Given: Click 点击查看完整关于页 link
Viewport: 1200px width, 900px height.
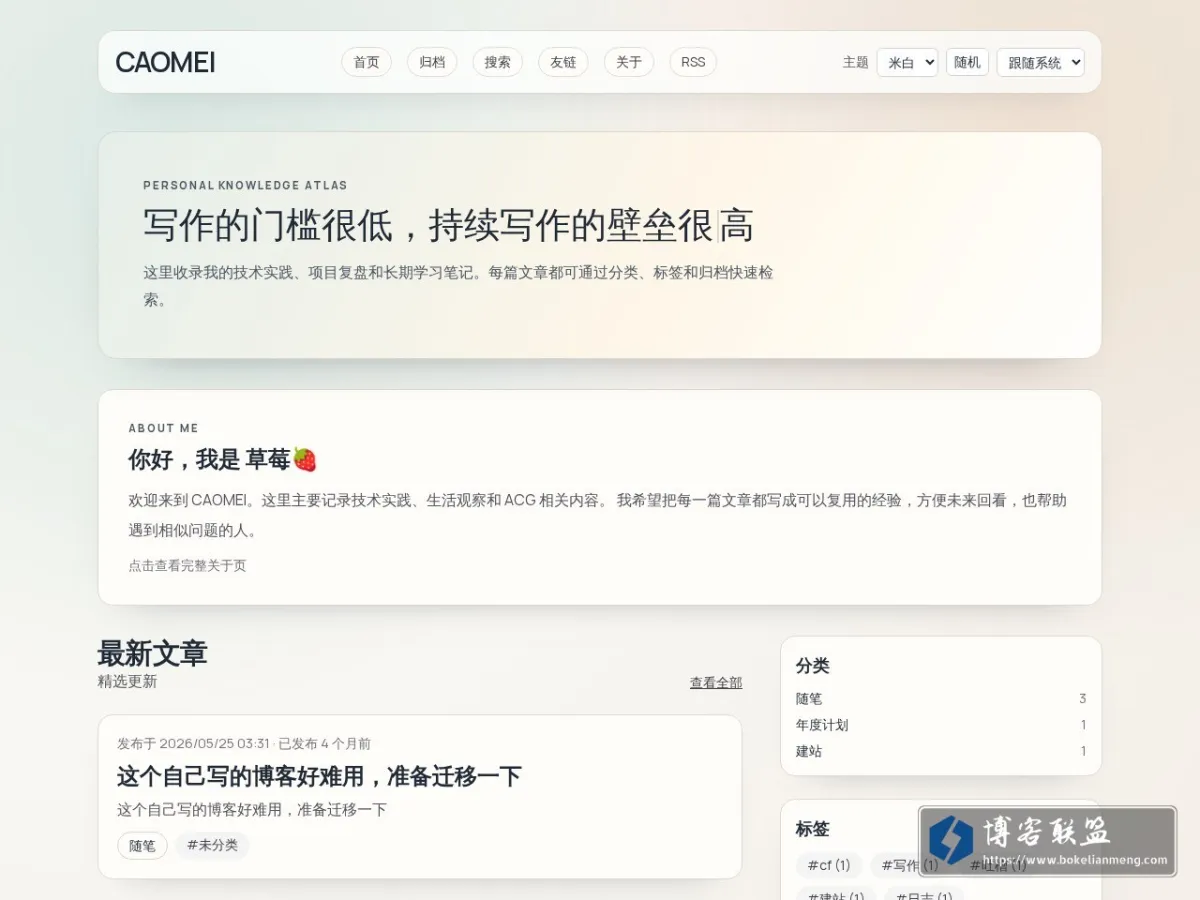Looking at the screenshot, I should [187, 566].
